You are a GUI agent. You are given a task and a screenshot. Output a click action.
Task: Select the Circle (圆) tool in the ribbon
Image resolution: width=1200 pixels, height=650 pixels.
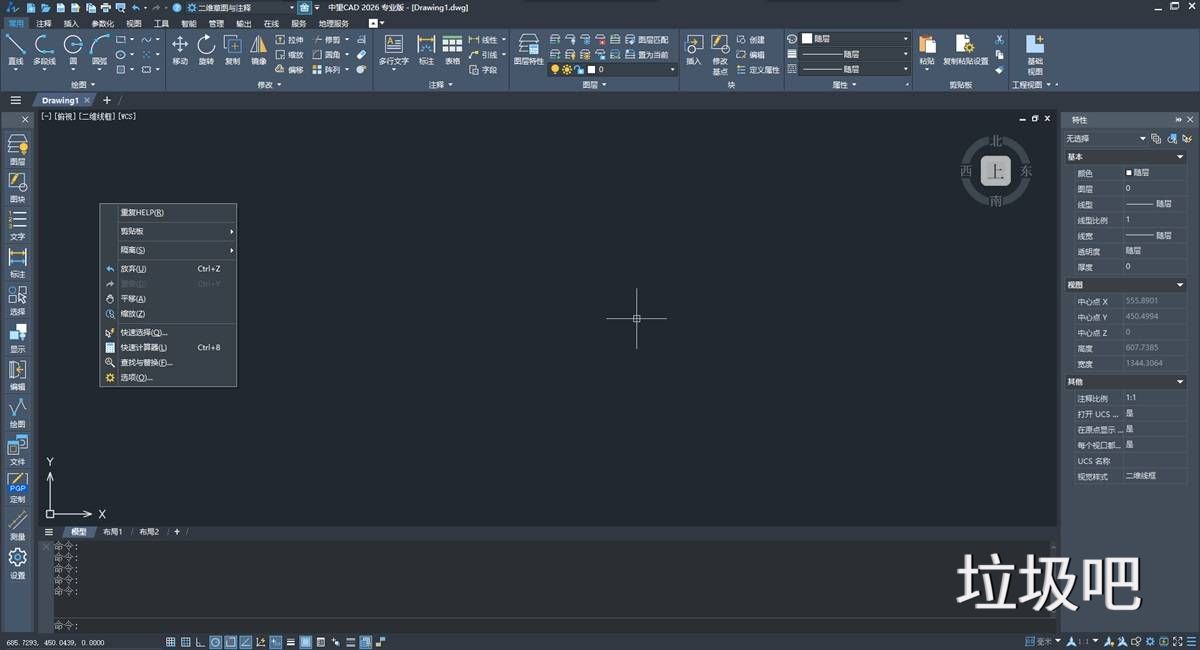(72, 45)
